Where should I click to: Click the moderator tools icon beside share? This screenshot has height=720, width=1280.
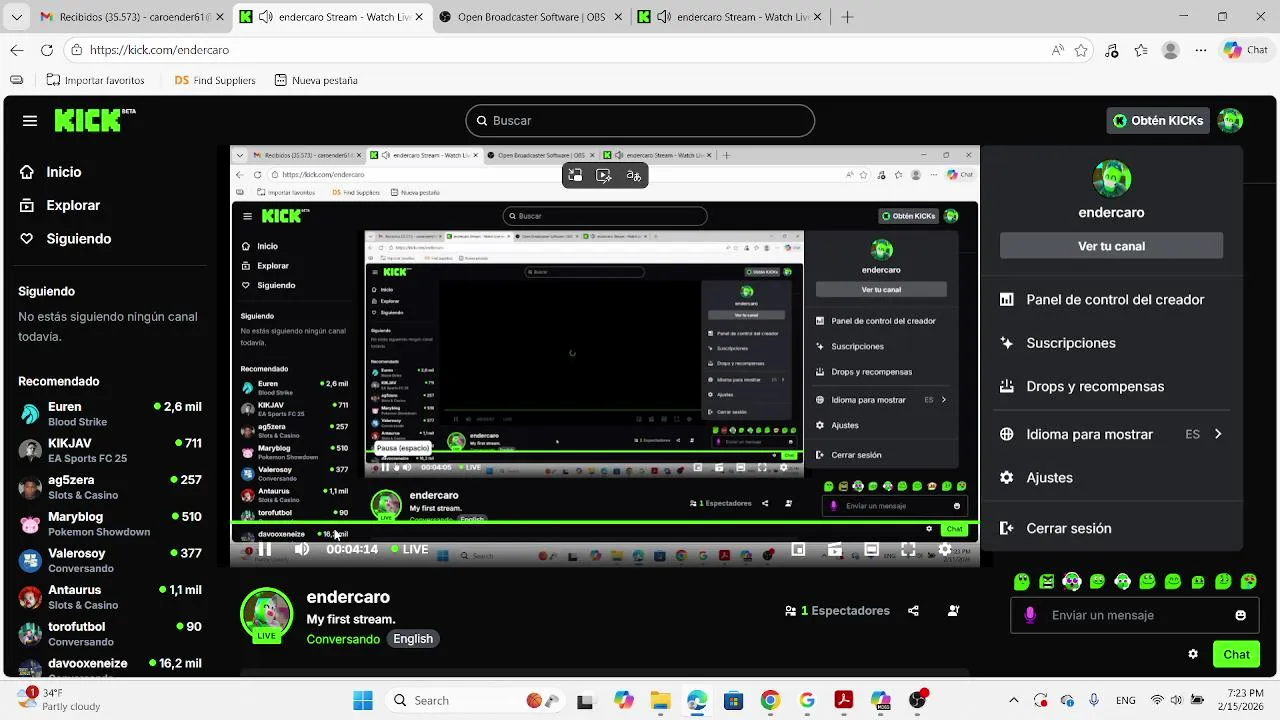953,611
